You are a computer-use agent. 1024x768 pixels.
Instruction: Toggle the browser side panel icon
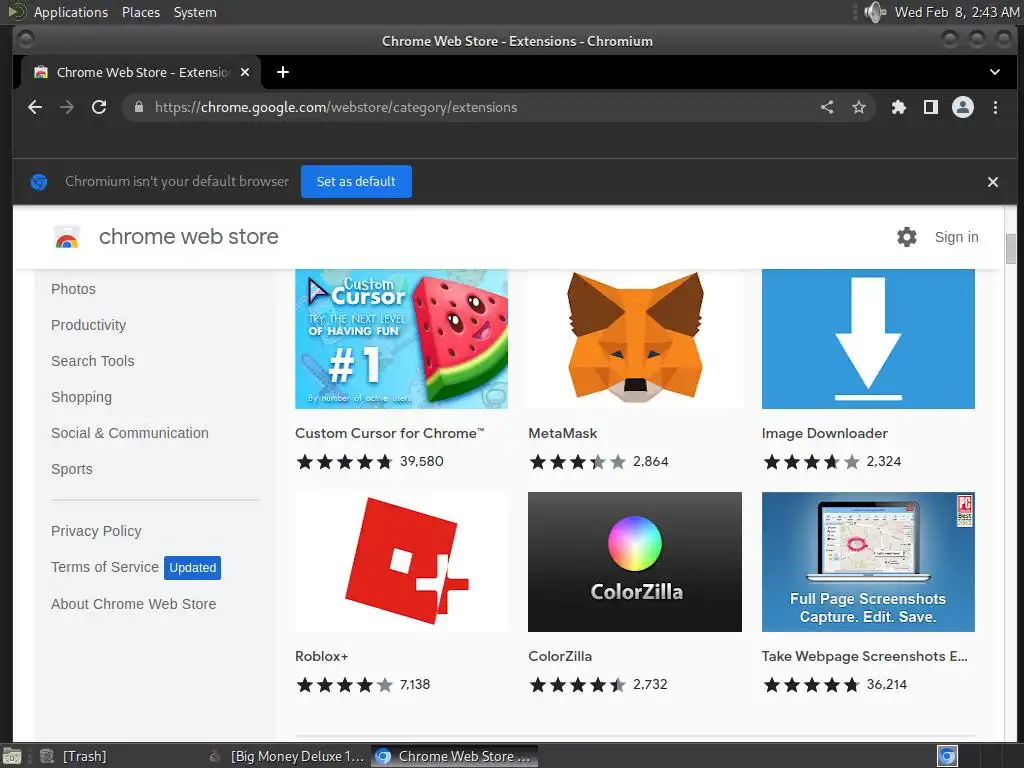pos(931,107)
